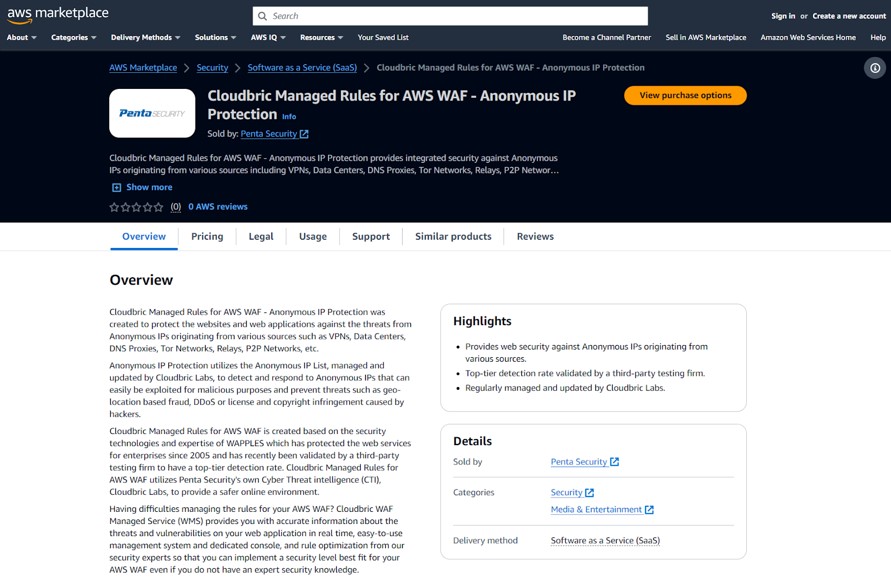Viewport: 891px width, 577px height.
Task: Open the external link icon beside the Security category
Action: (x=589, y=492)
